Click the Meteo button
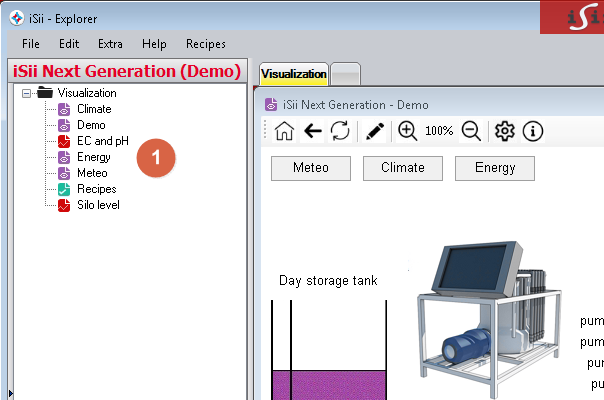 coord(311,168)
